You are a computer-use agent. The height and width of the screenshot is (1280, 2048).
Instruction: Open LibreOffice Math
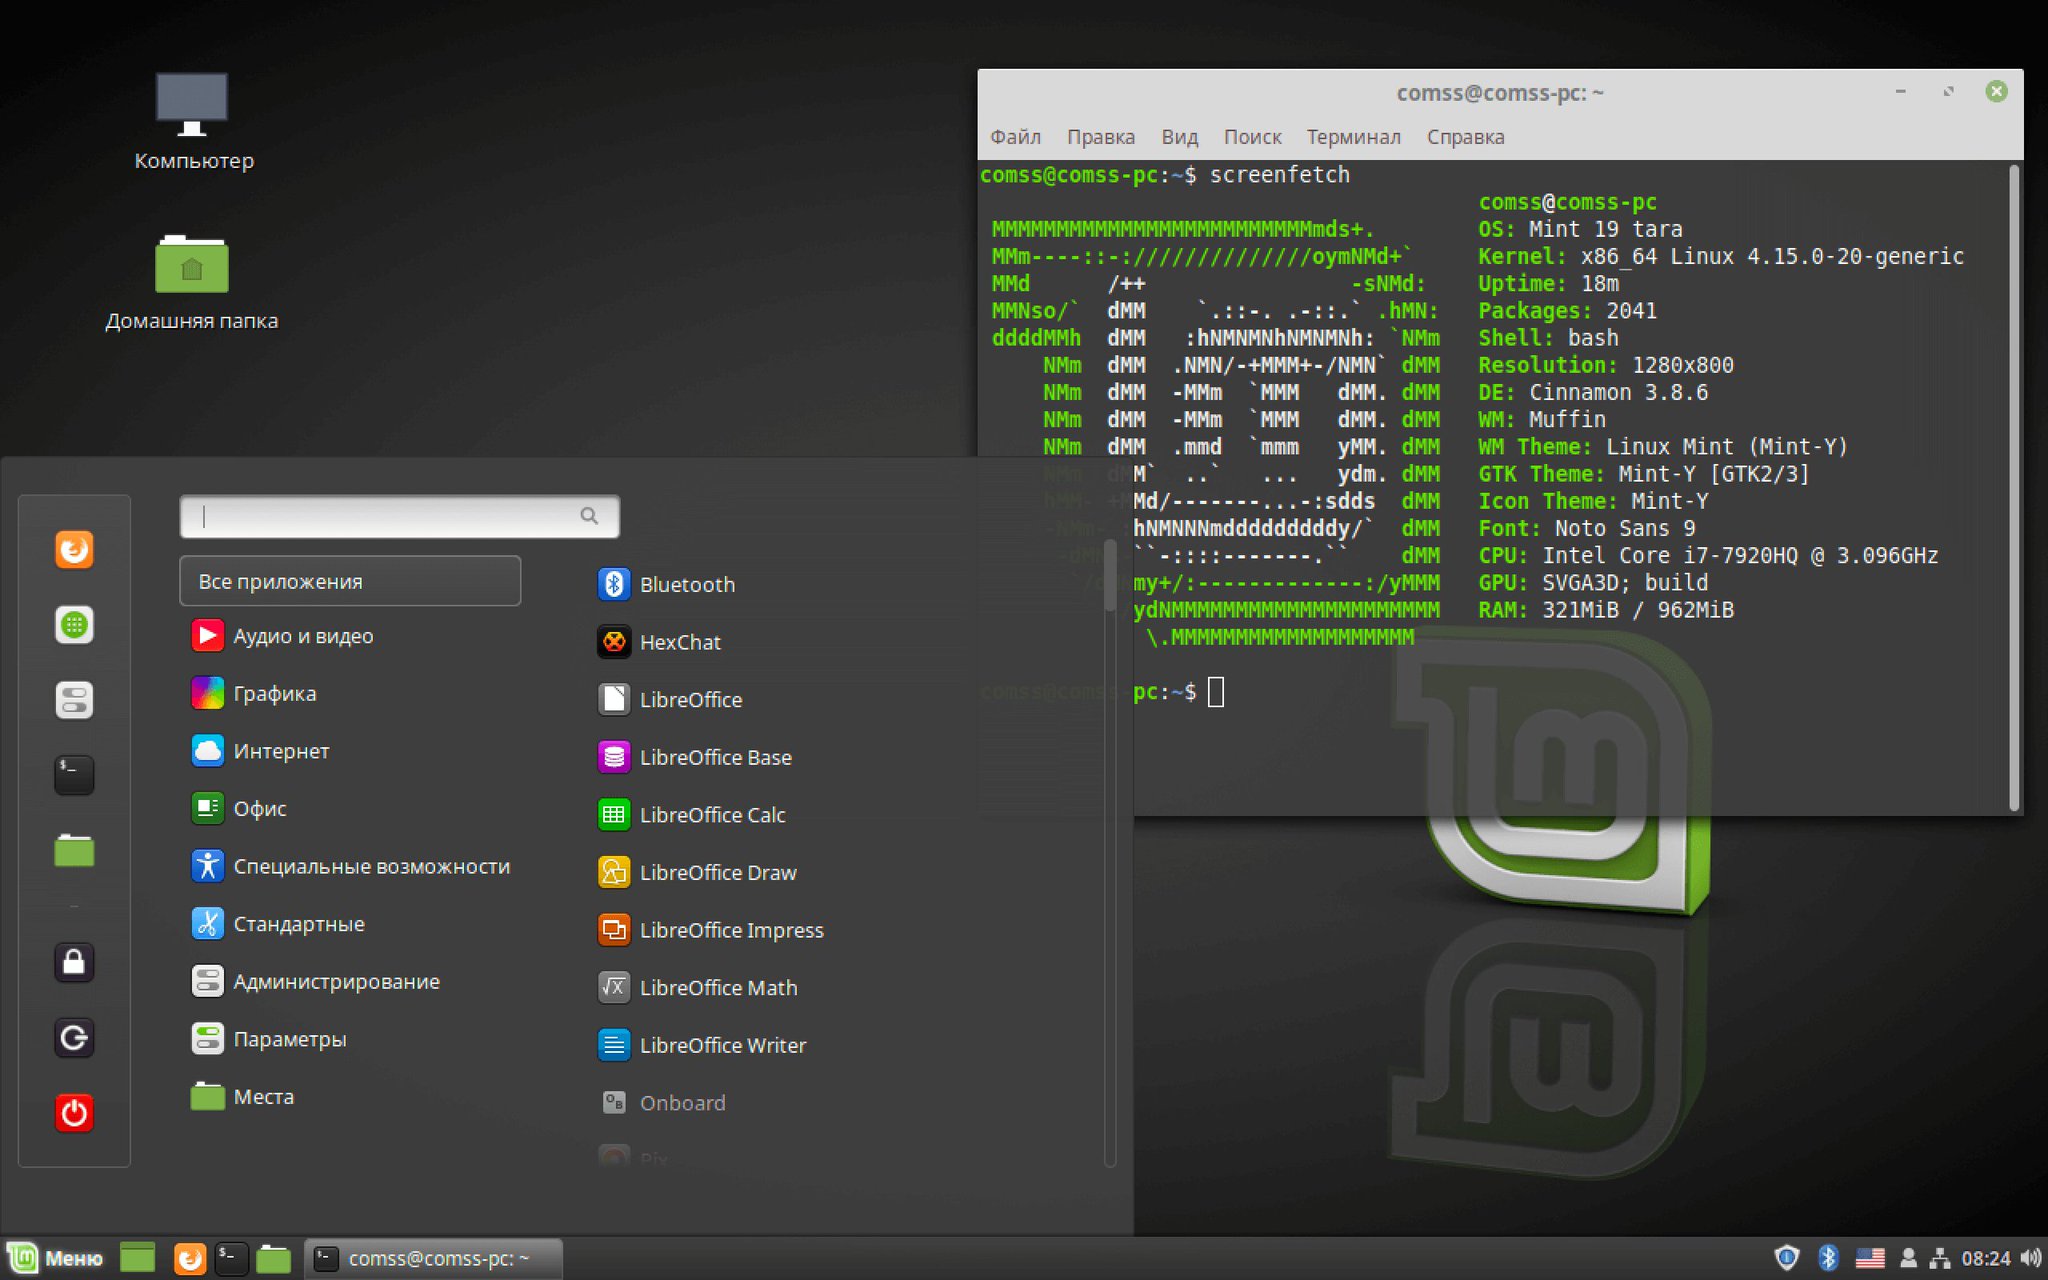698,987
